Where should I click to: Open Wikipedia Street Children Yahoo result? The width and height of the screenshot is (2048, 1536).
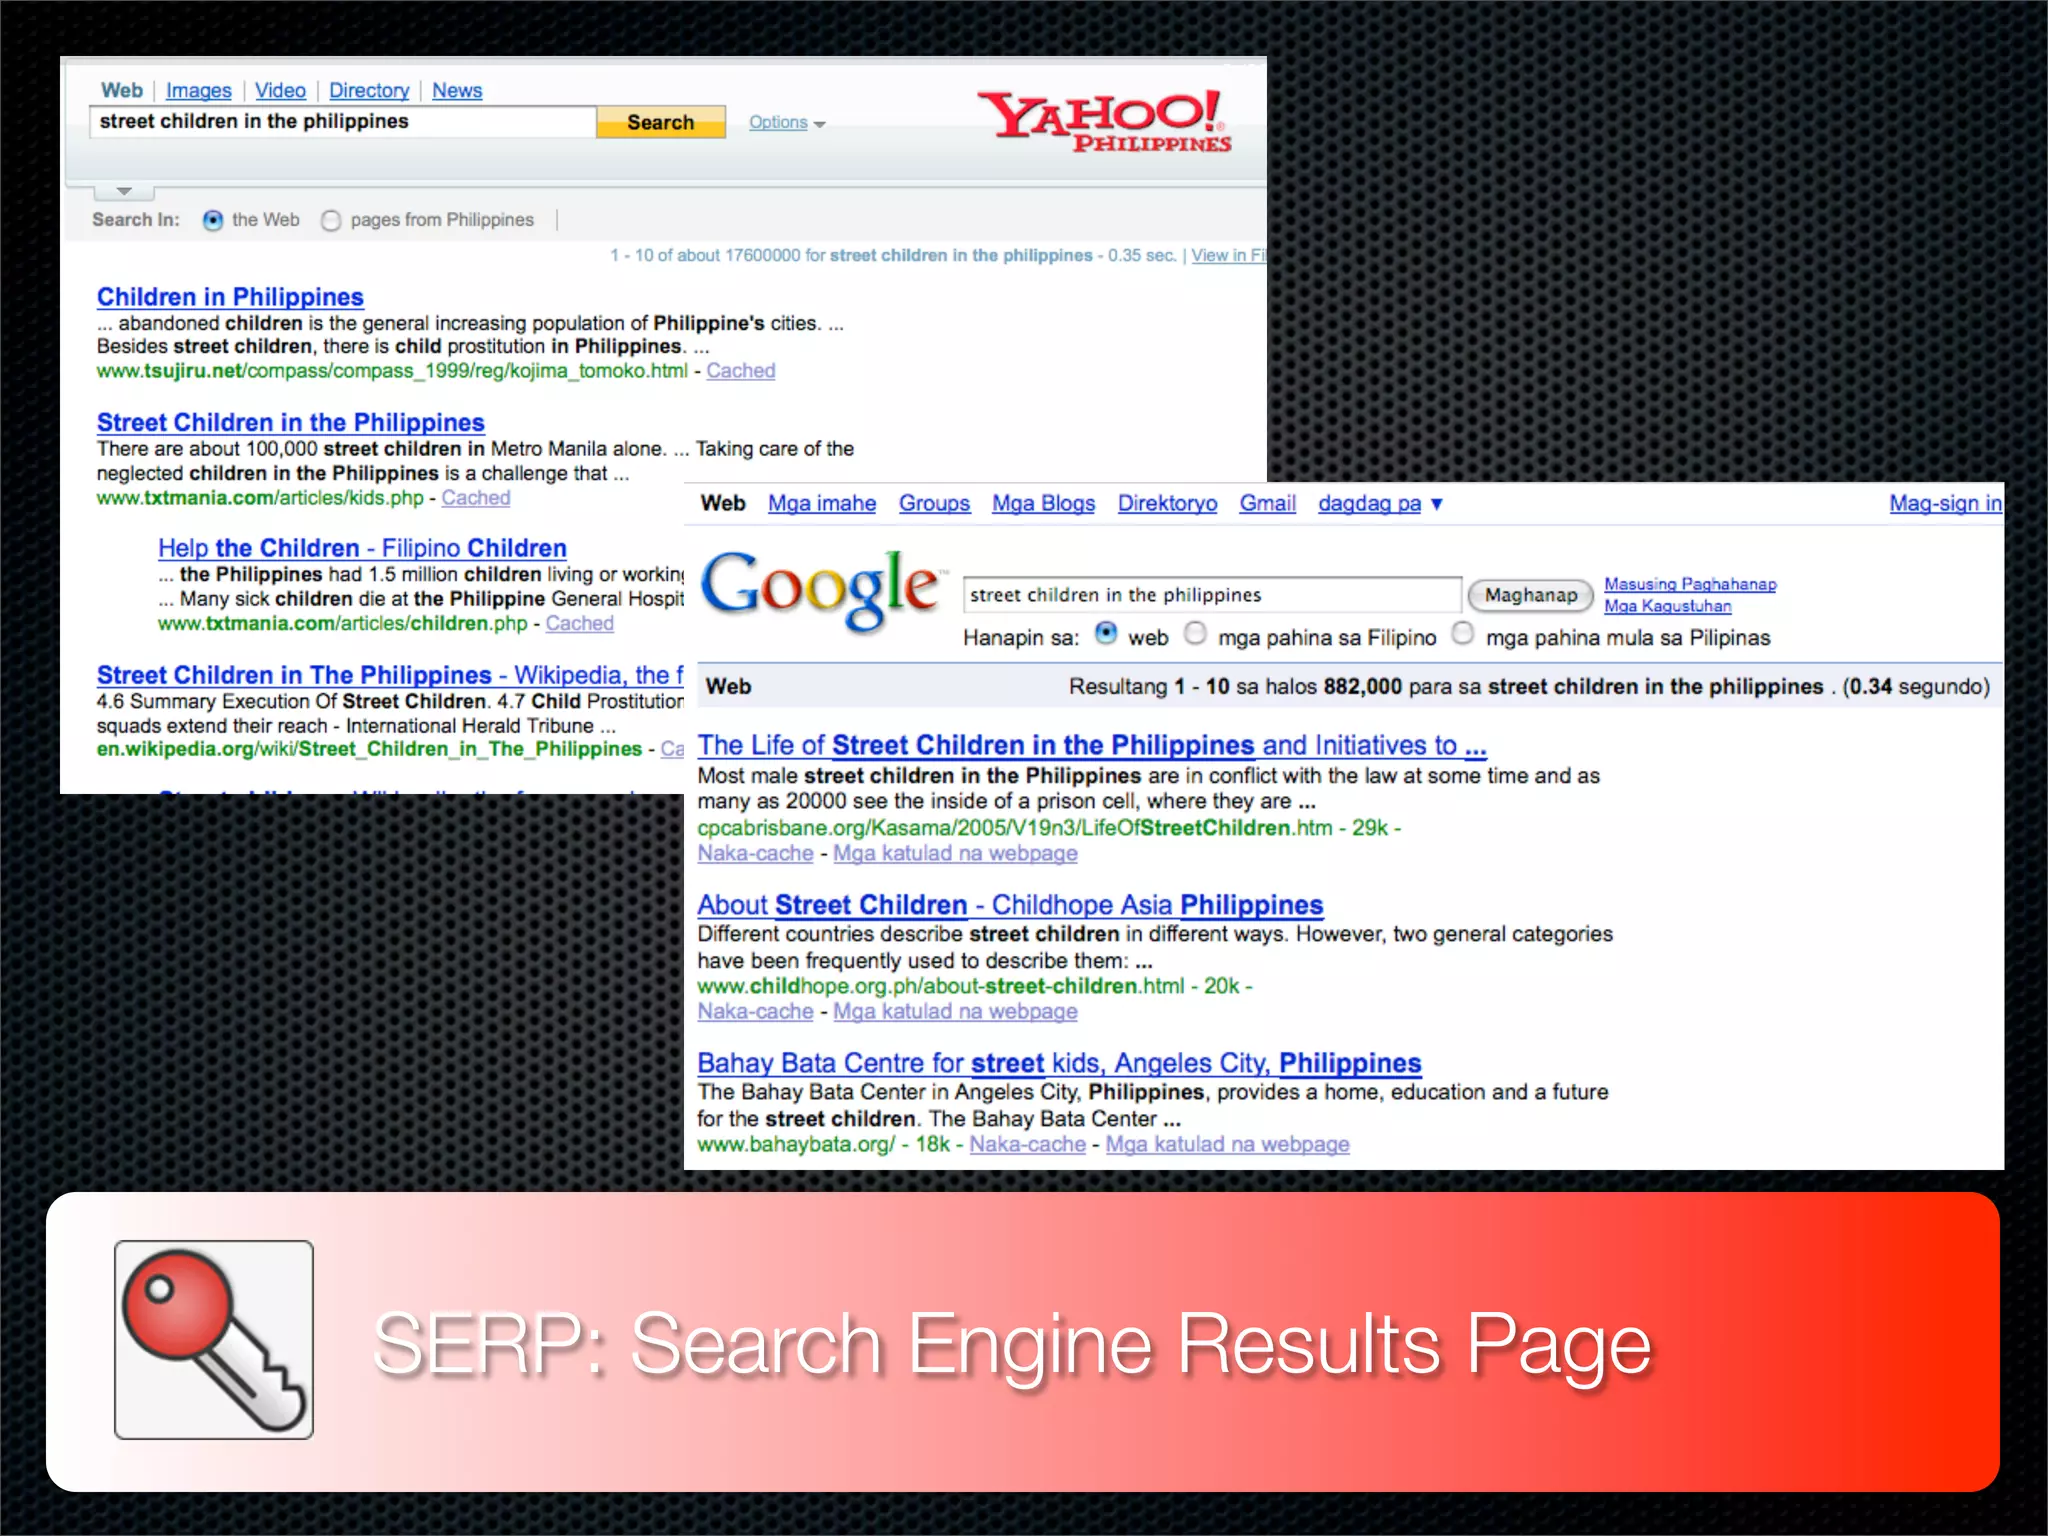tap(390, 675)
